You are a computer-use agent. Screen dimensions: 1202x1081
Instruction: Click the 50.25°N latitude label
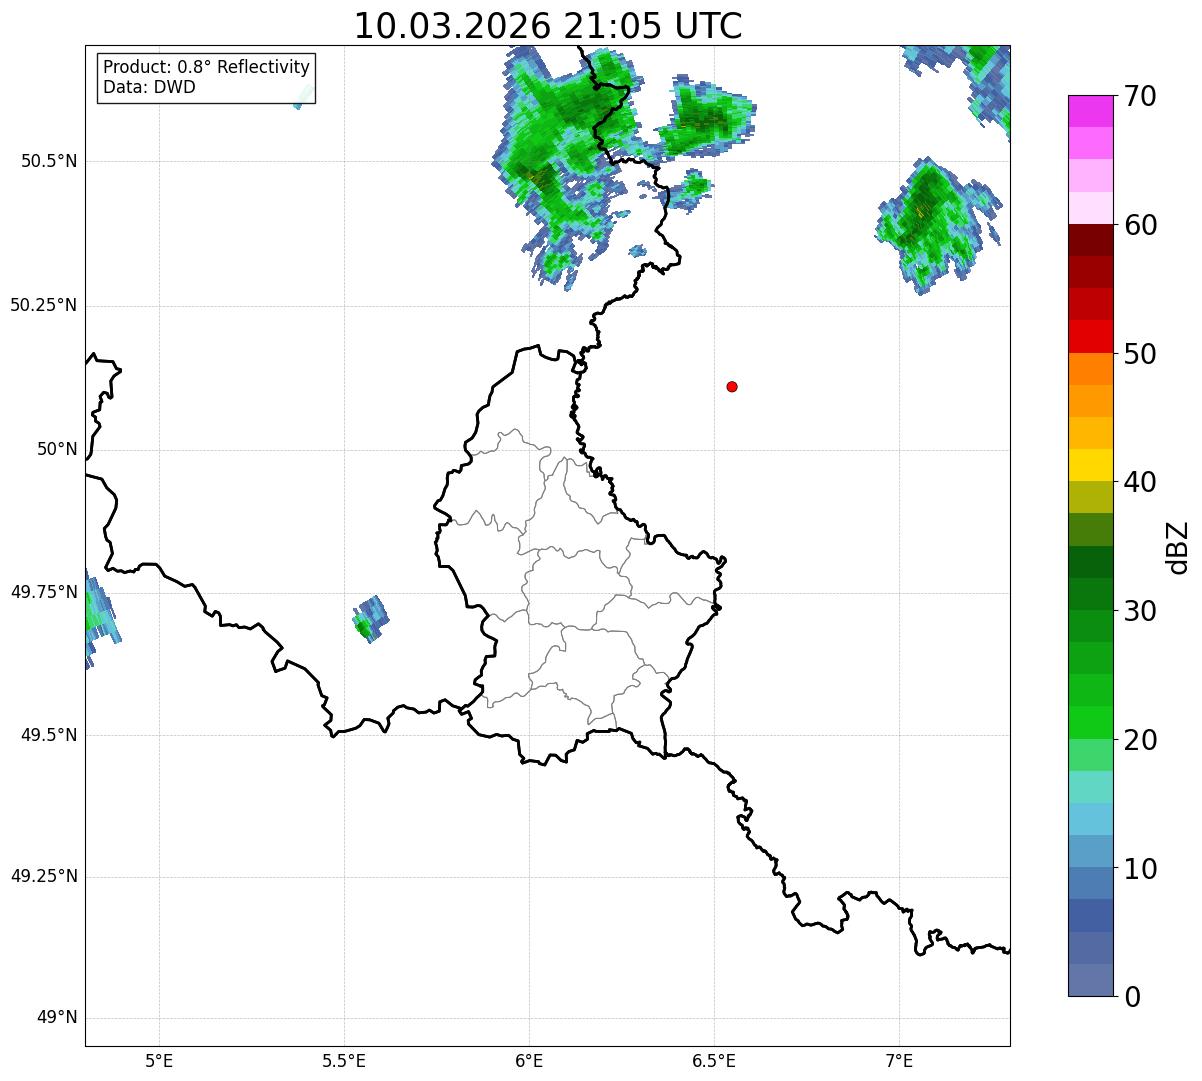[44, 305]
